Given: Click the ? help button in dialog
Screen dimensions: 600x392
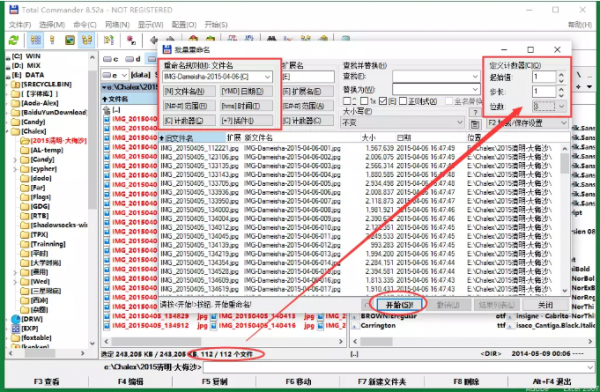Looking at the screenshot, I should 475,112.
